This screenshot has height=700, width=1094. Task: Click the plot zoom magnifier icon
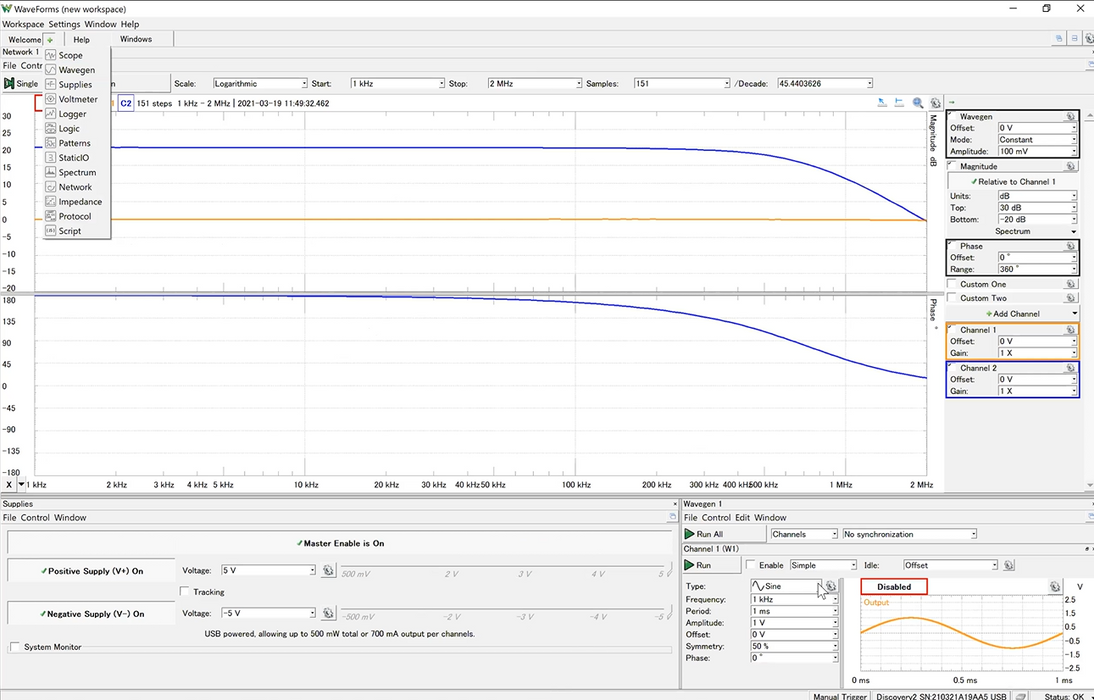(918, 103)
